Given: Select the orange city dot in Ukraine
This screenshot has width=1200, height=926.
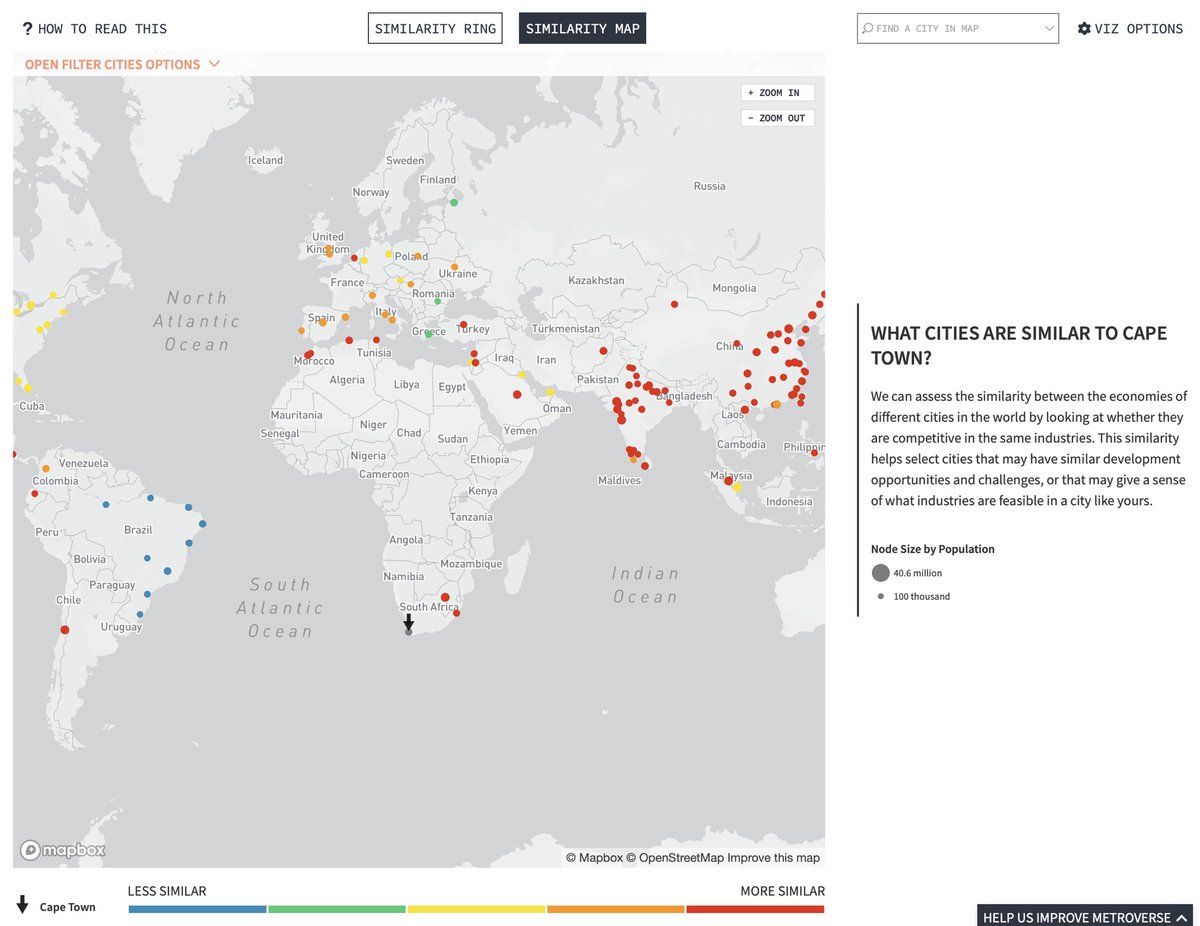Looking at the screenshot, I should 454,267.
